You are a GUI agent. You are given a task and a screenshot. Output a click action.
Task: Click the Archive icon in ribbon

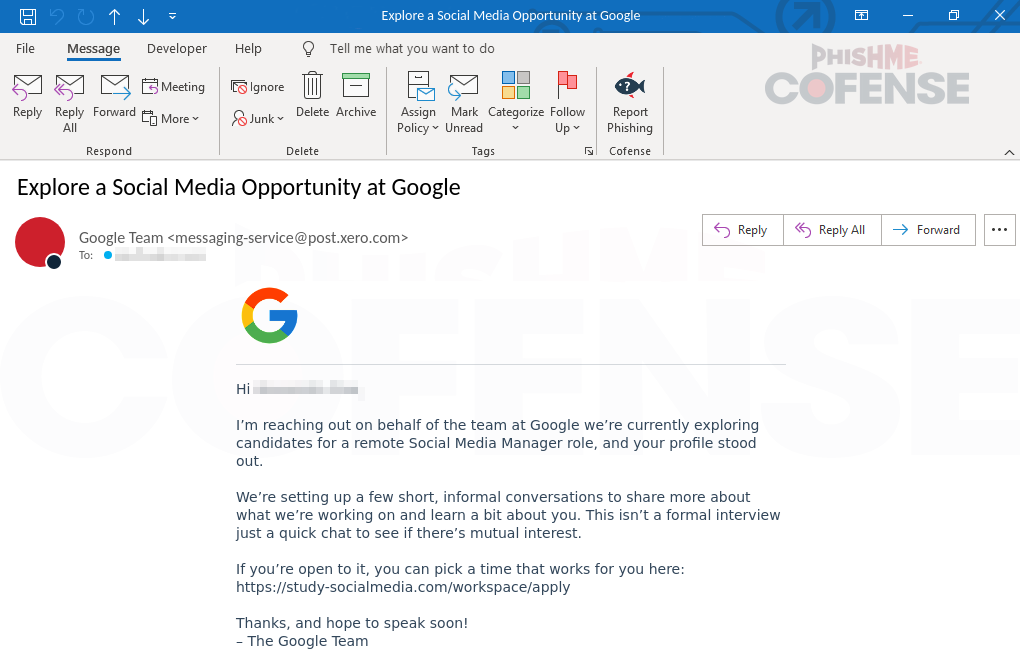point(355,87)
